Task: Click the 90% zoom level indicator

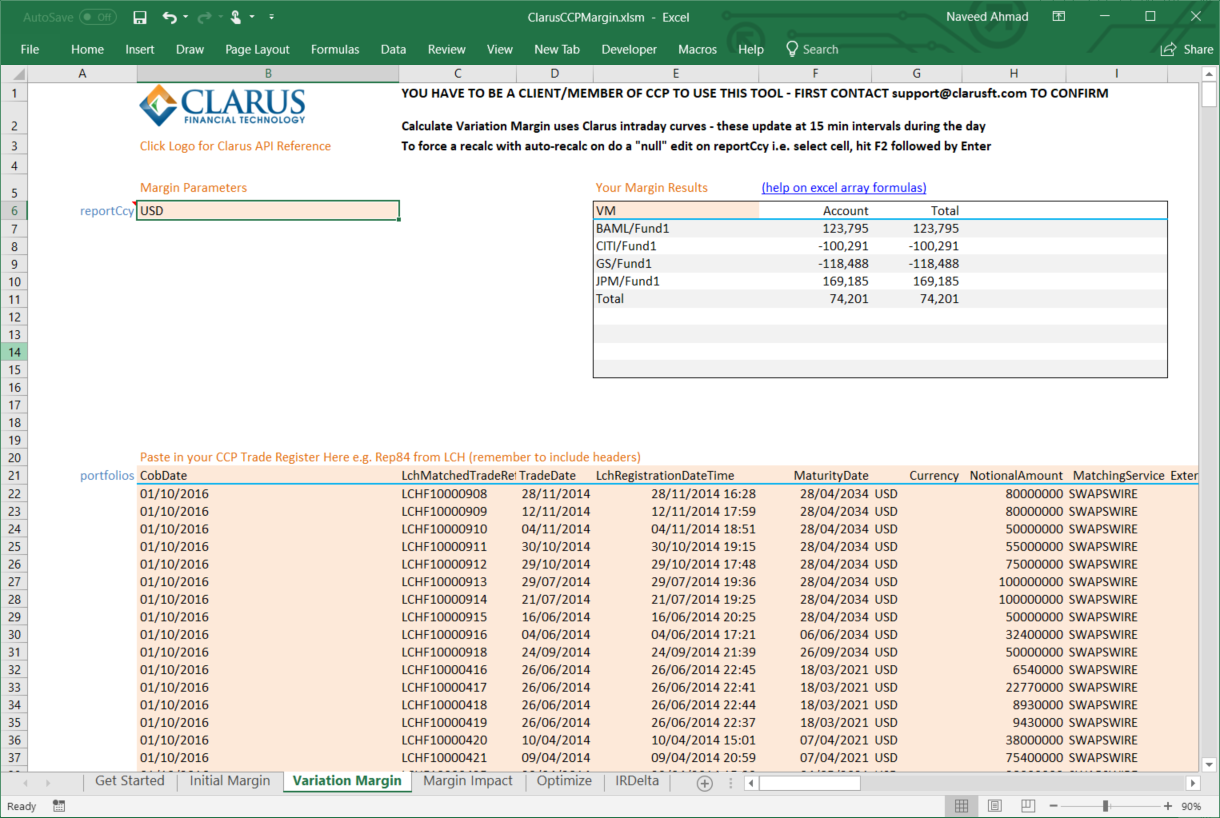Action: 1191,806
